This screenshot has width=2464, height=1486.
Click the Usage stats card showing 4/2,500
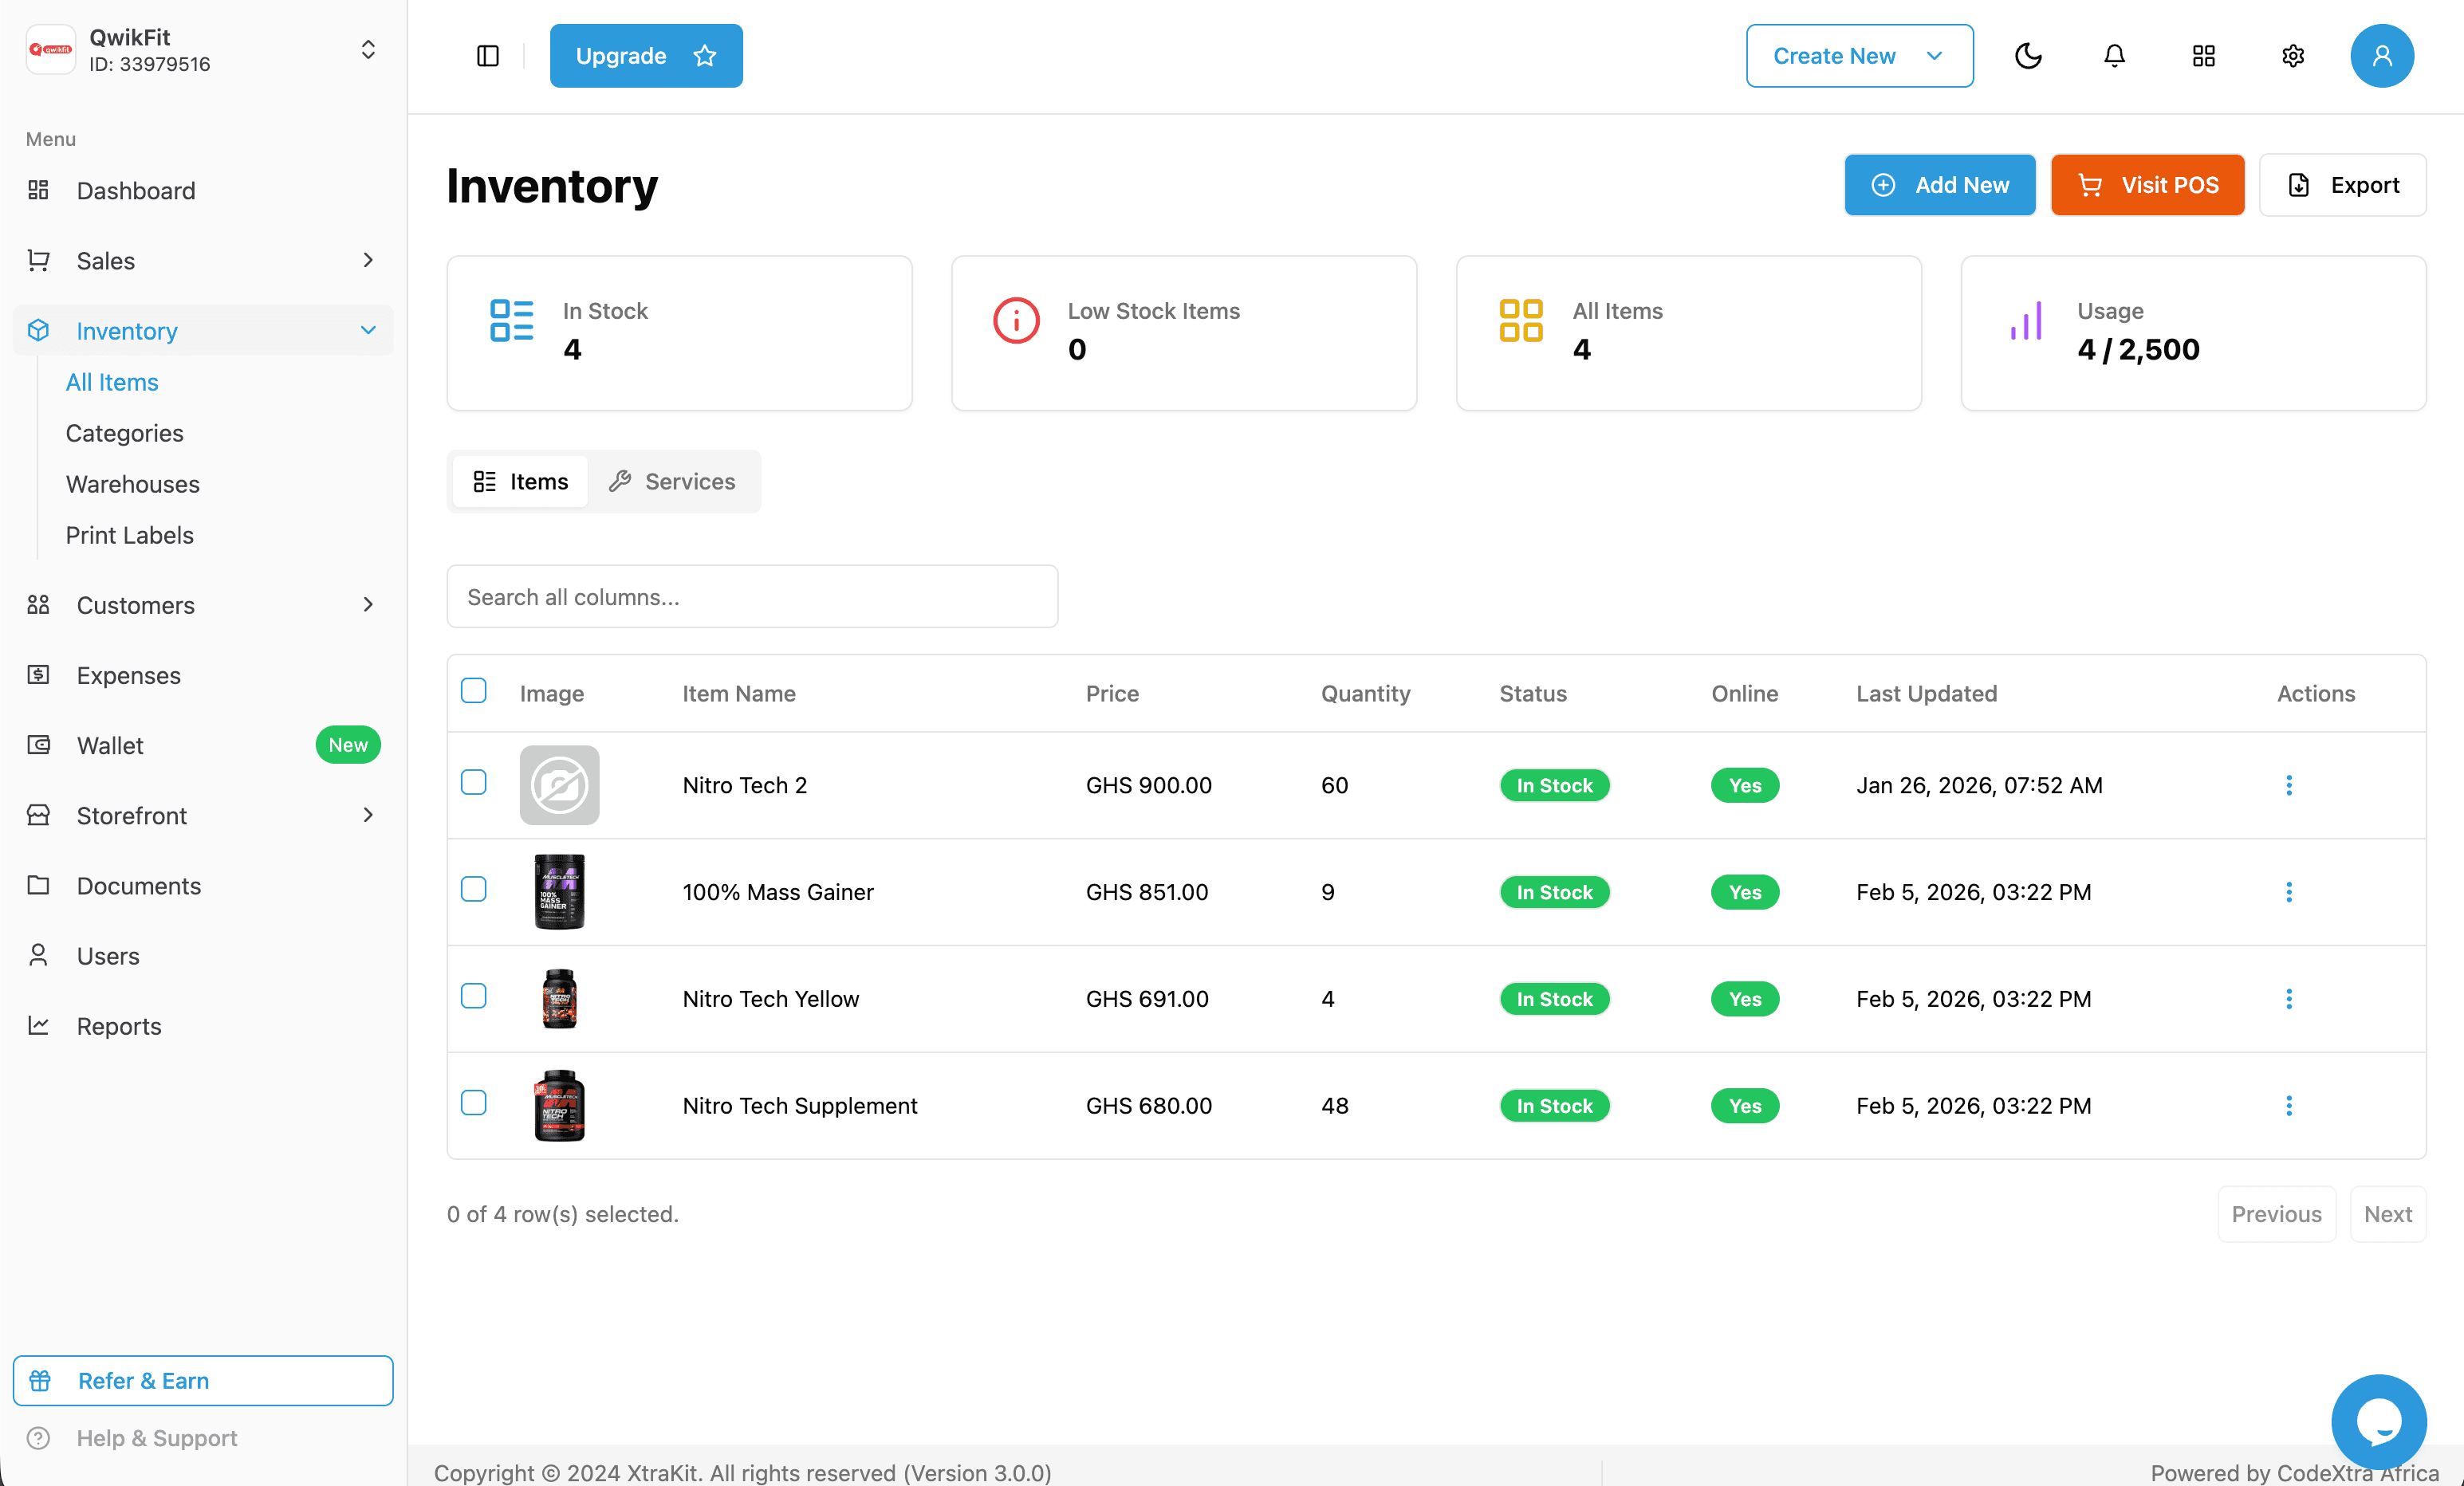click(2193, 332)
